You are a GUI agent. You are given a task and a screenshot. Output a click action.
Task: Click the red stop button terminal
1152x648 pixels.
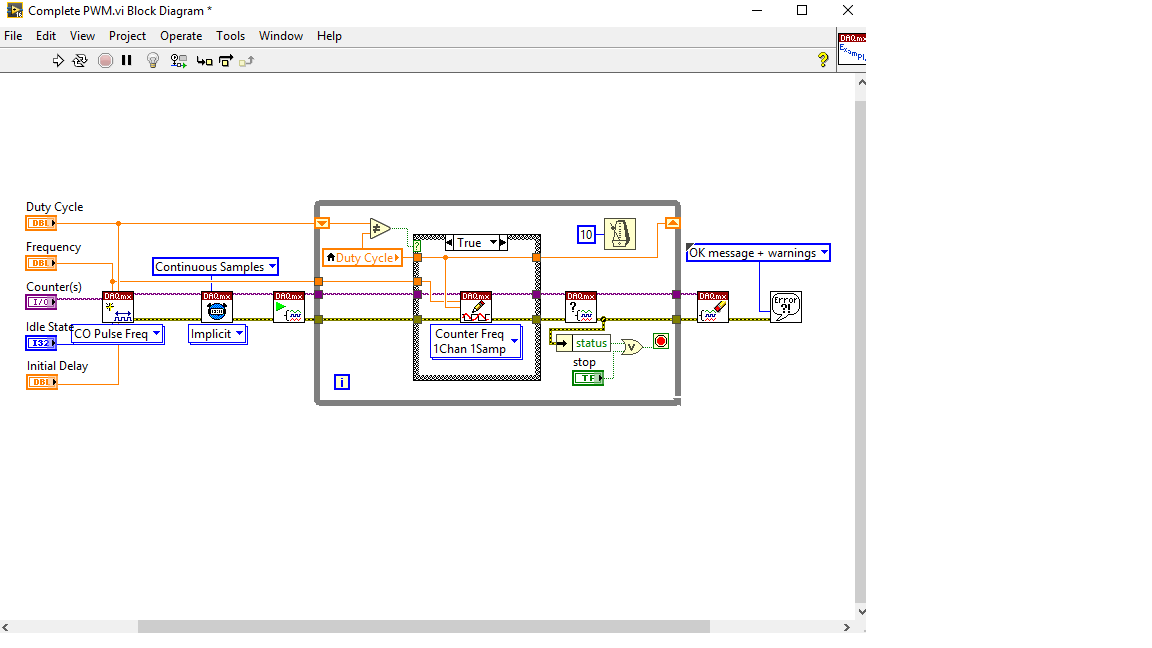(x=660, y=340)
